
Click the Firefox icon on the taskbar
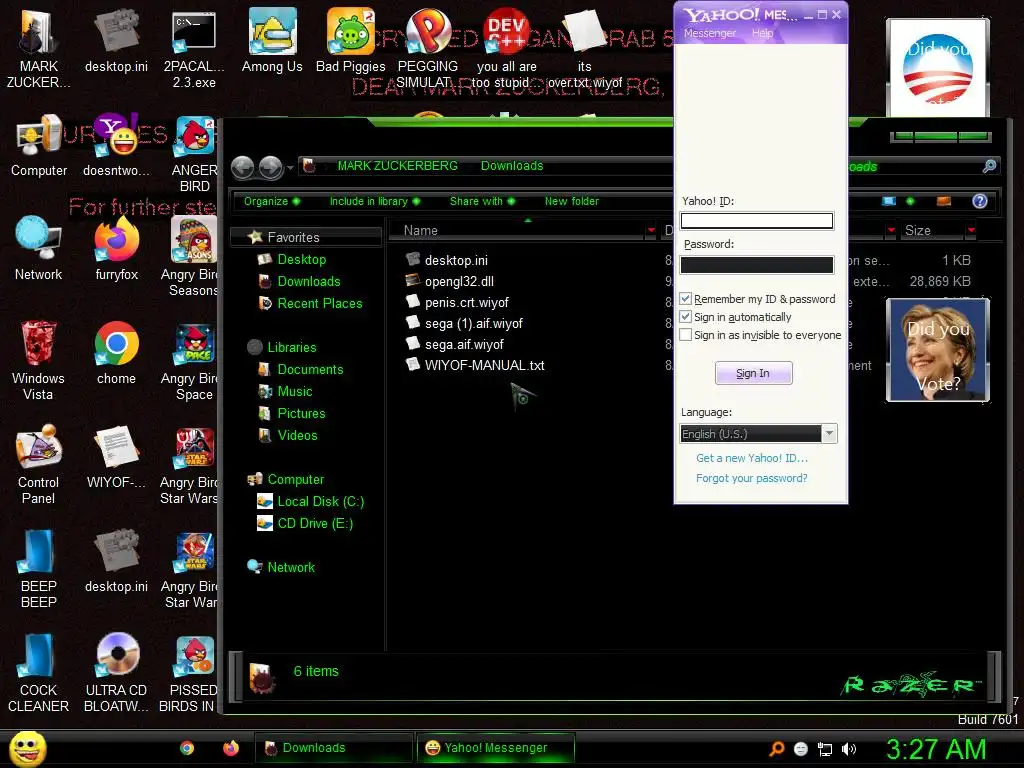(x=231, y=748)
